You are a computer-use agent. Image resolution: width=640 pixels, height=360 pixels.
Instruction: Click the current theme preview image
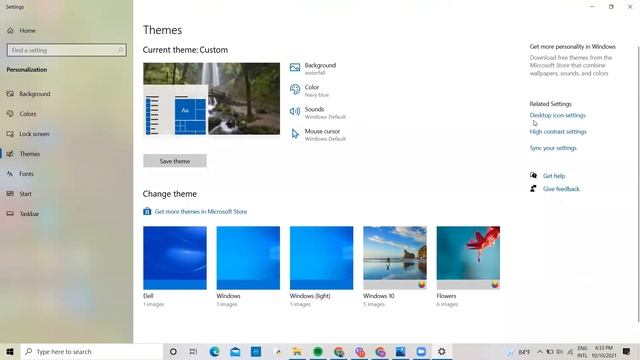pos(211,99)
